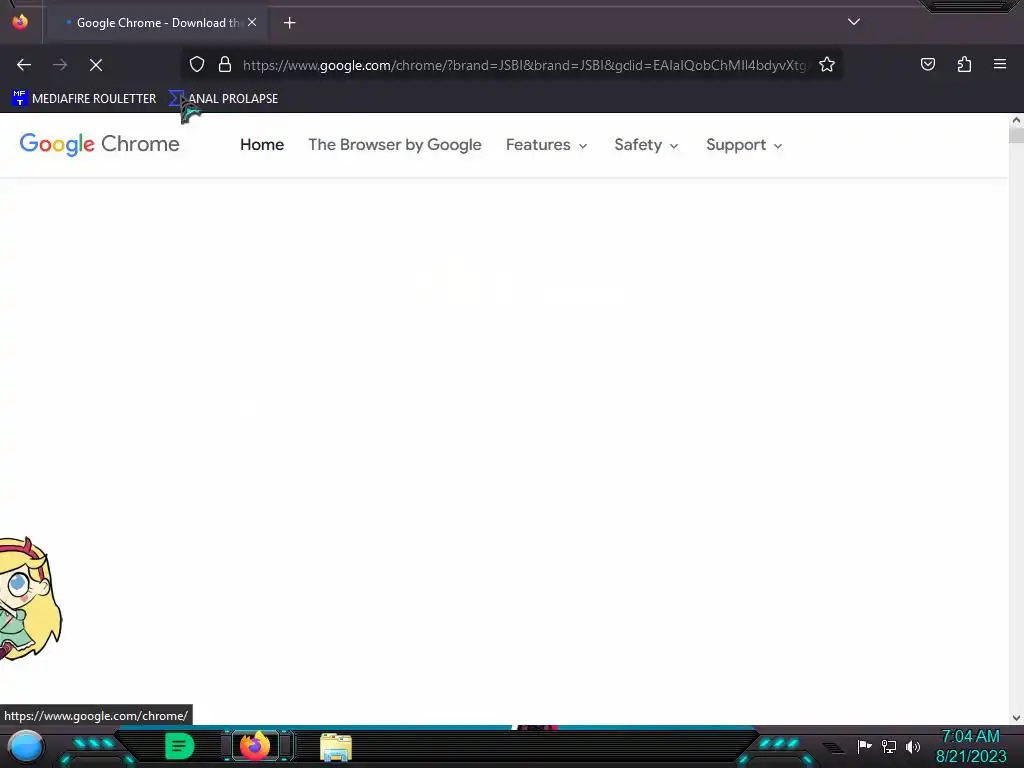The width and height of the screenshot is (1024, 768).
Task: Open a new tab with the plus button
Action: click(x=289, y=23)
